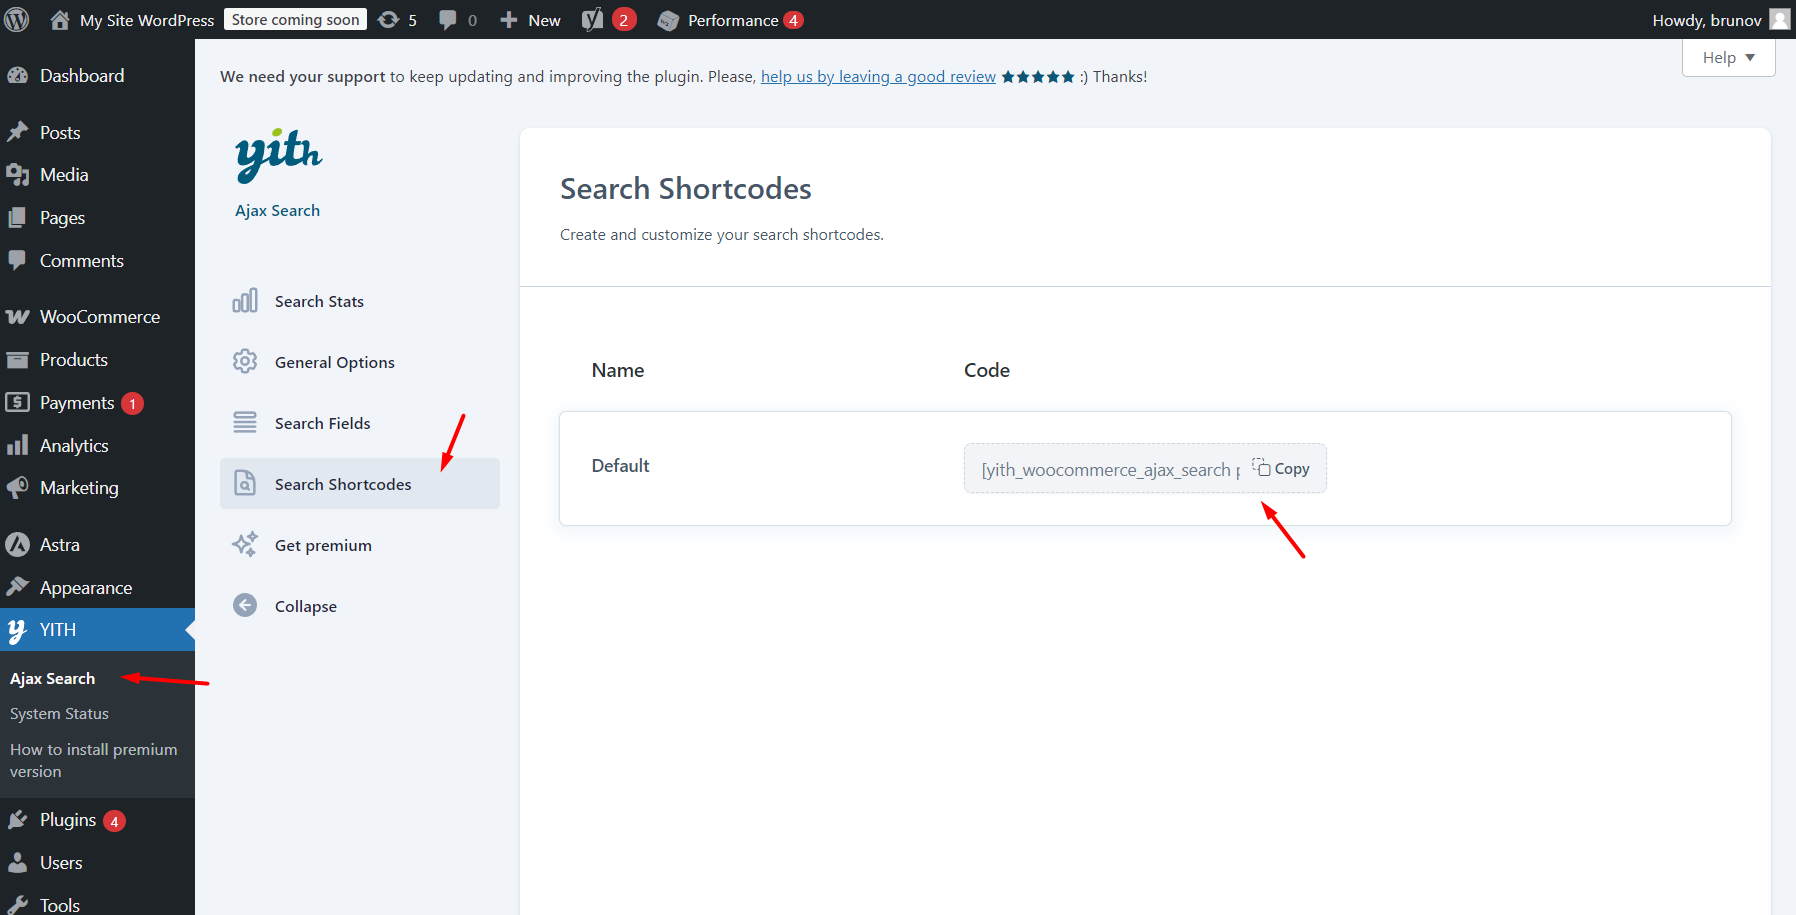Click the Copy shortcode button label
This screenshot has width=1796, height=915.
pyautogui.click(x=1291, y=468)
